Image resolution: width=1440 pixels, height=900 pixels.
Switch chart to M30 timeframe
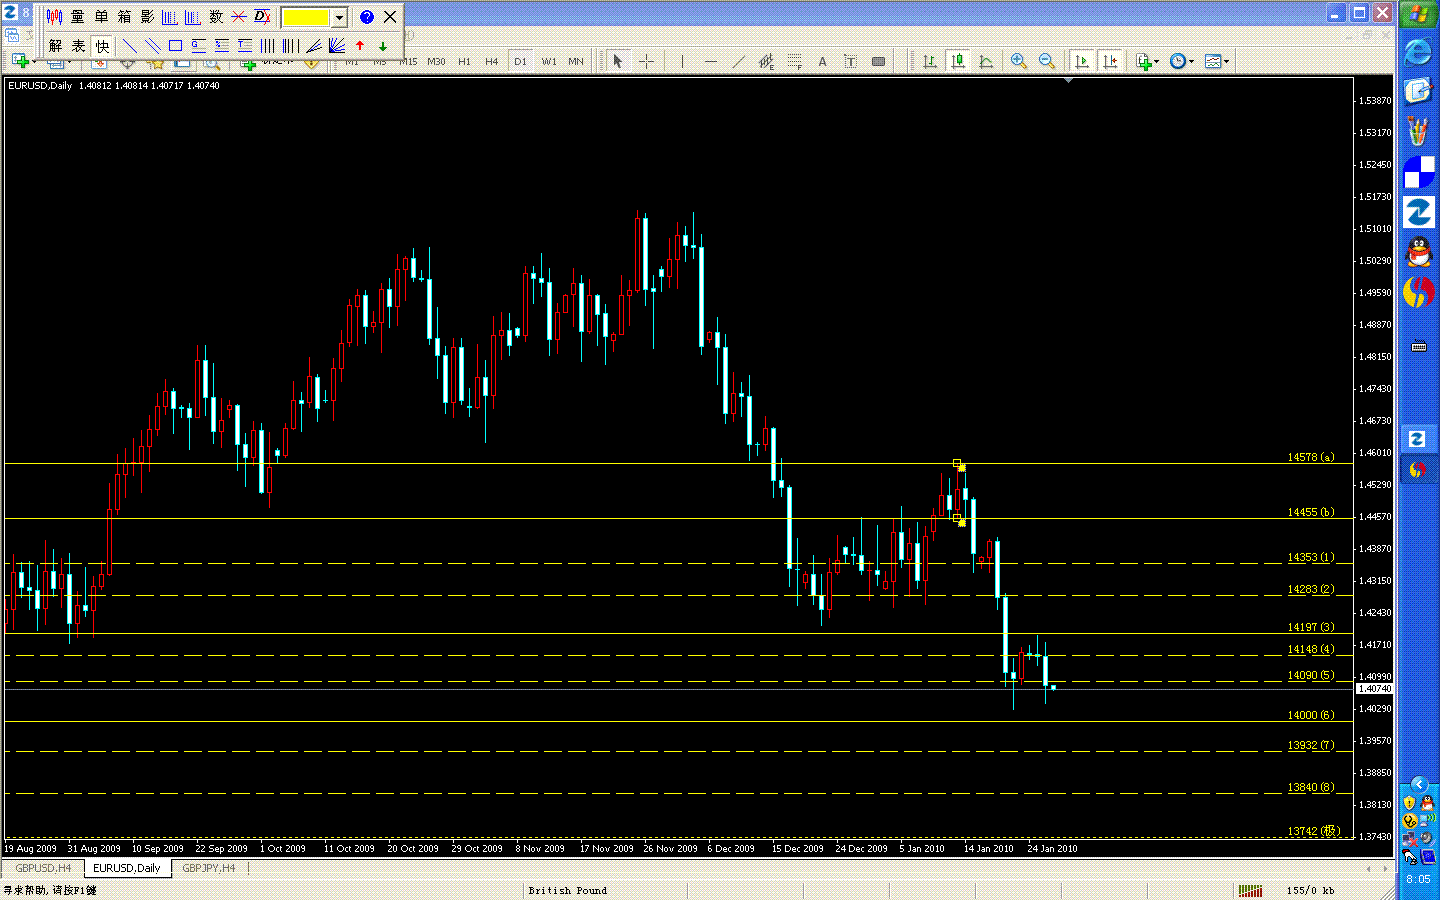pyautogui.click(x=436, y=62)
